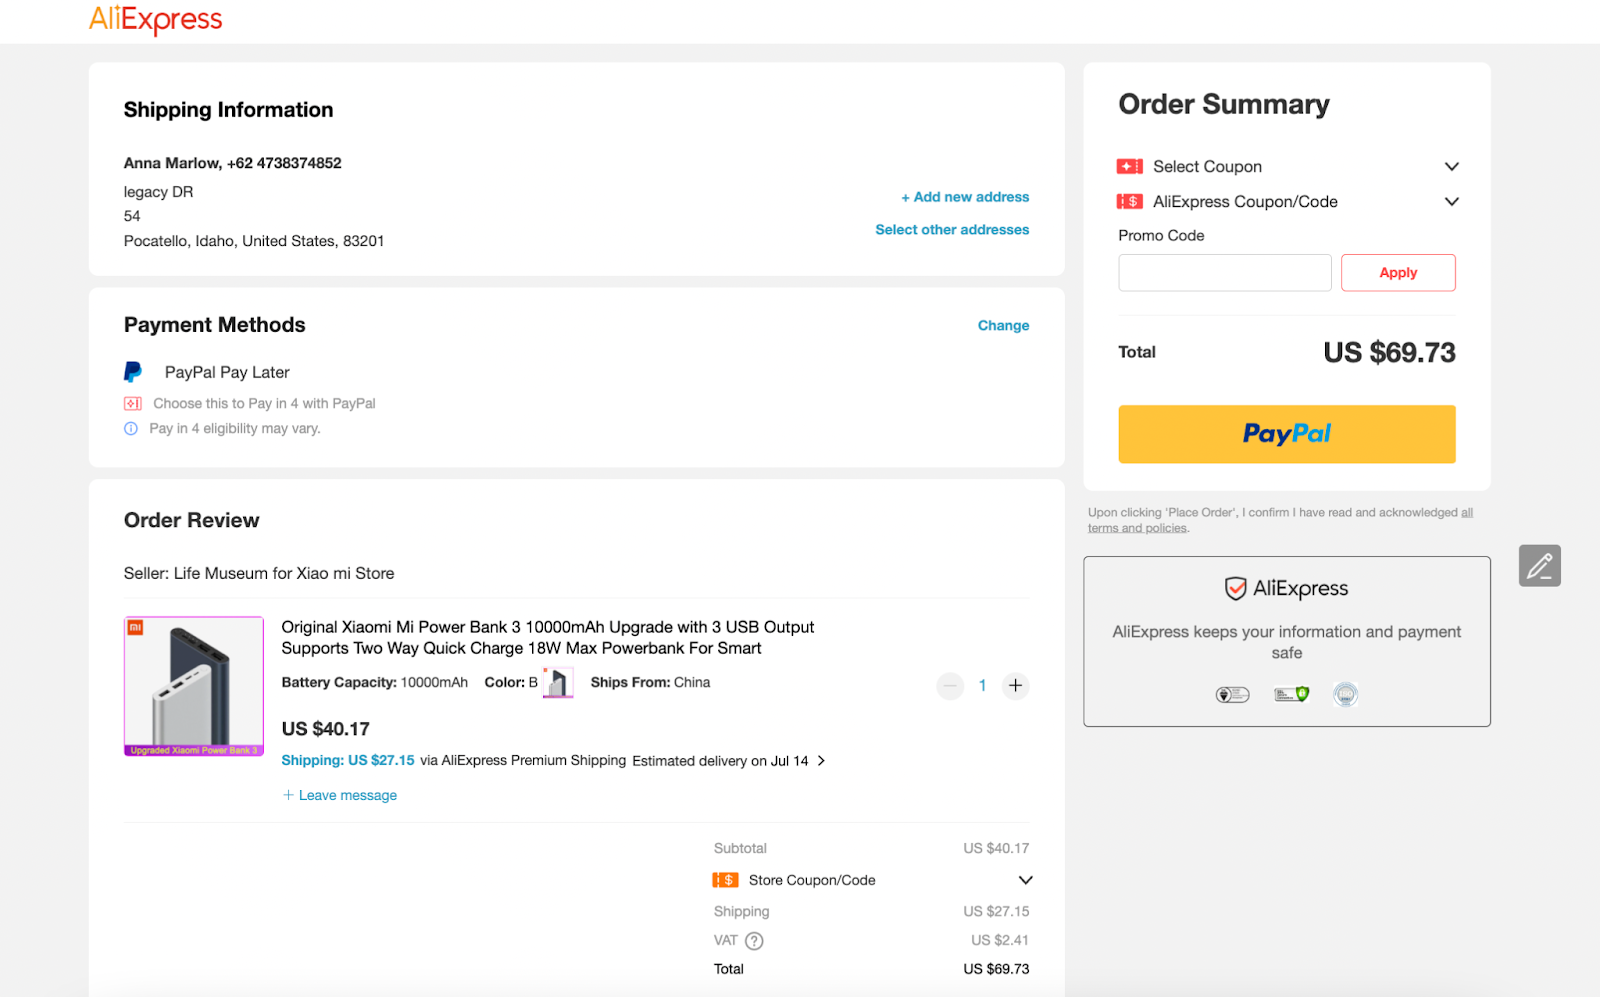Screen dimensions: 1600x997
Task: Click the Pay in 4 eligibility info icon
Action: click(131, 429)
